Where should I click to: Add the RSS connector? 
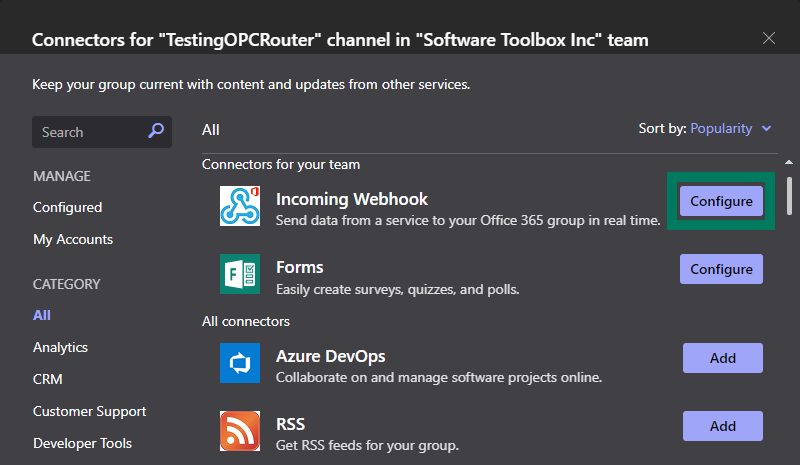click(x=722, y=426)
